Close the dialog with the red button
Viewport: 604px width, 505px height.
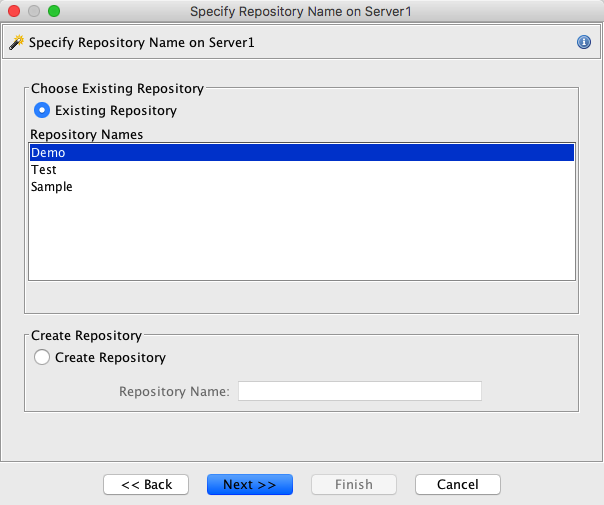[14, 11]
